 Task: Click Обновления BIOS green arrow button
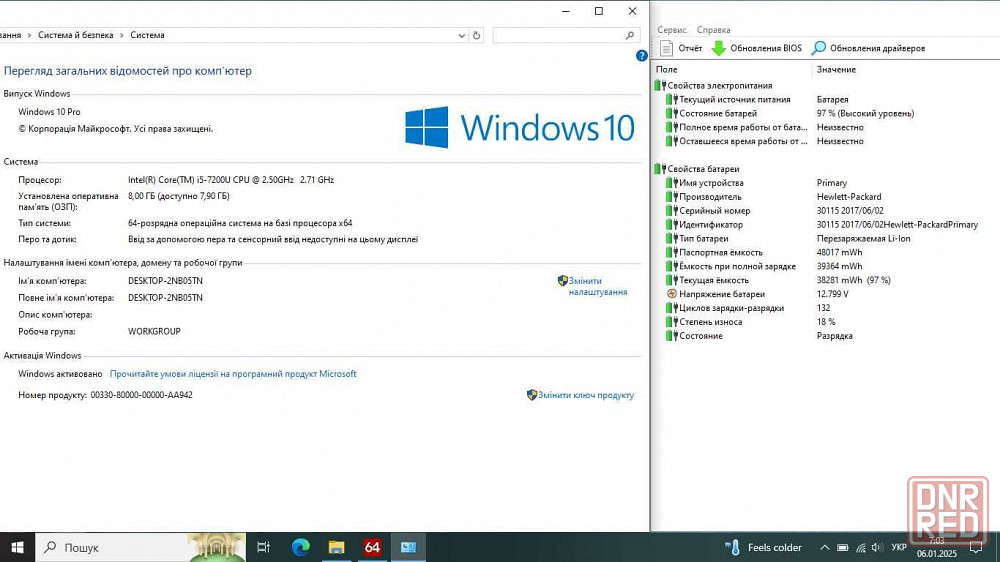point(757,48)
